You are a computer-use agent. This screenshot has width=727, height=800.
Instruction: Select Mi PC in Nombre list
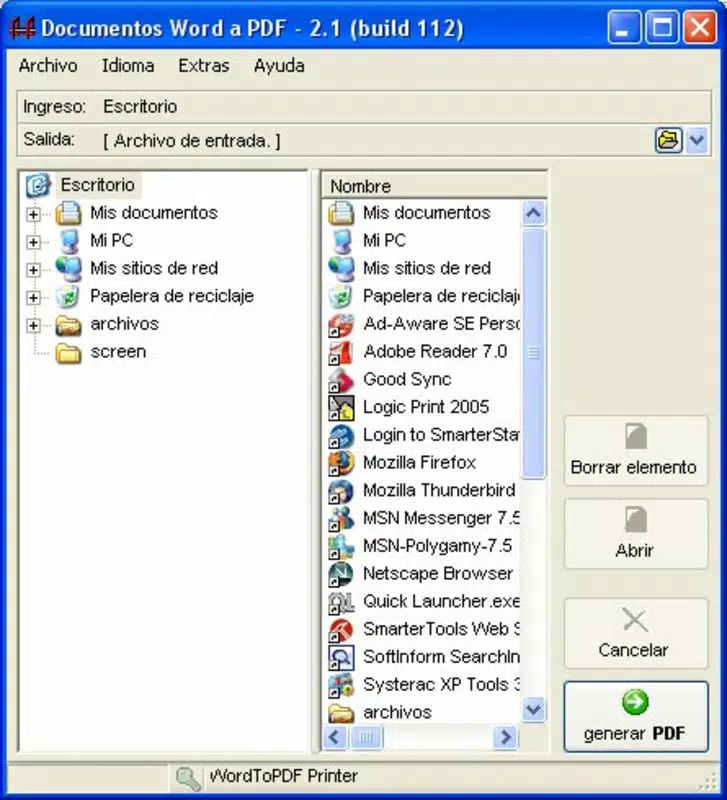(384, 241)
